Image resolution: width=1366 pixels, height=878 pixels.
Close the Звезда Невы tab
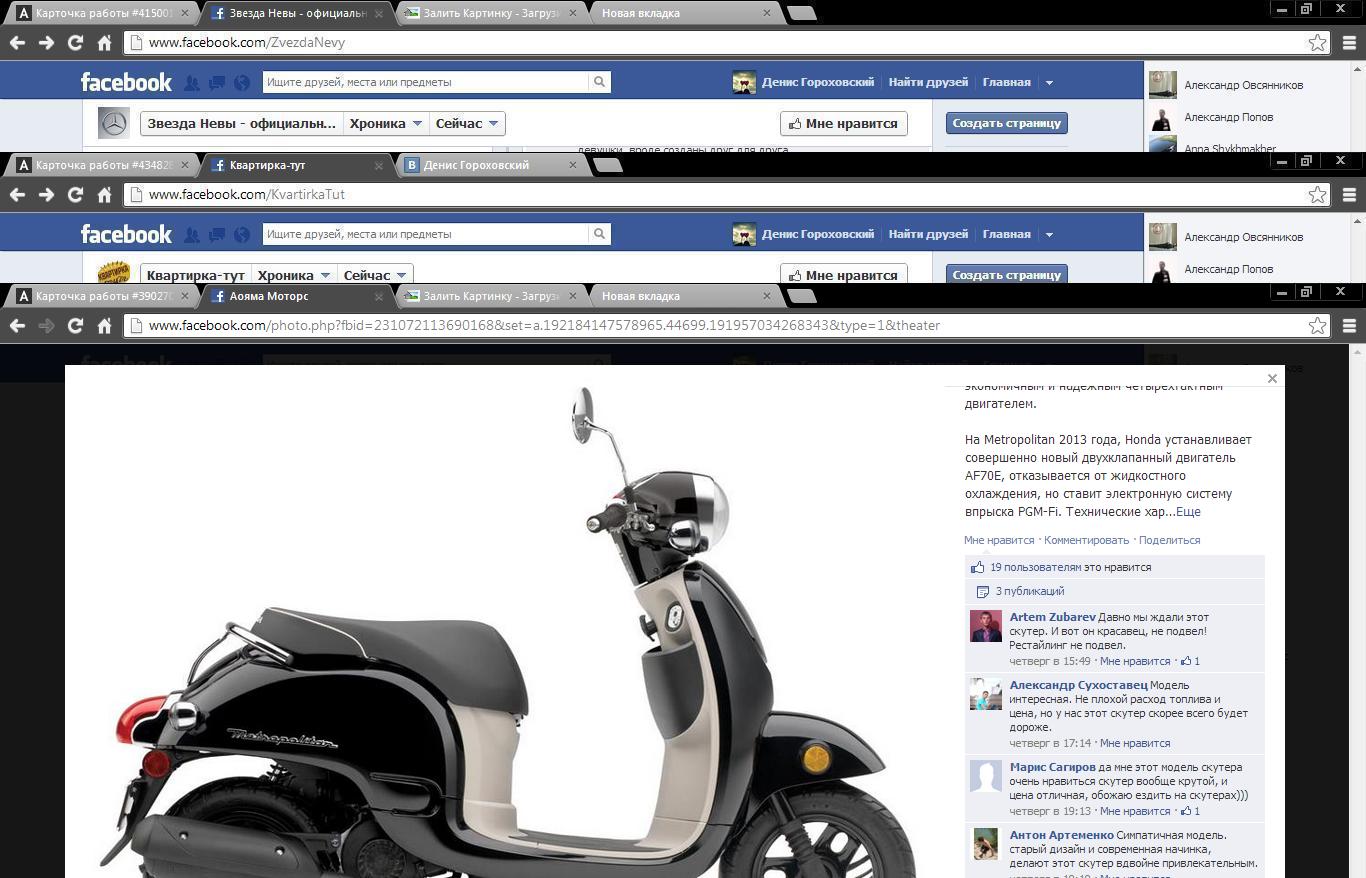[379, 14]
